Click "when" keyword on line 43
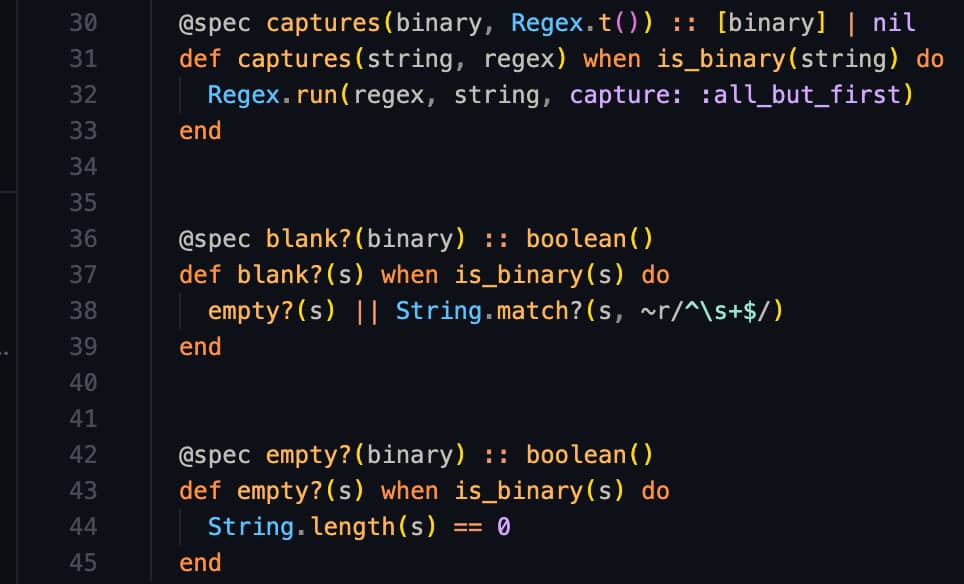The height and width of the screenshot is (584, 964). coord(409,491)
